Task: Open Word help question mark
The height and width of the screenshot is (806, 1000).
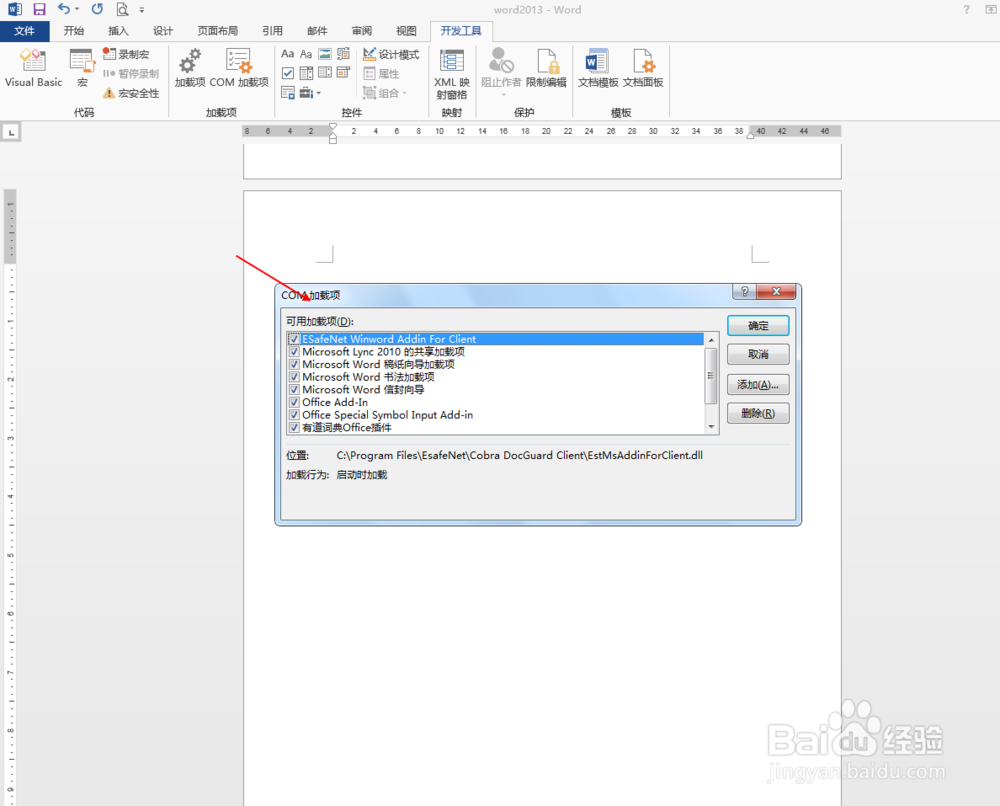Action: tap(967, 10)
